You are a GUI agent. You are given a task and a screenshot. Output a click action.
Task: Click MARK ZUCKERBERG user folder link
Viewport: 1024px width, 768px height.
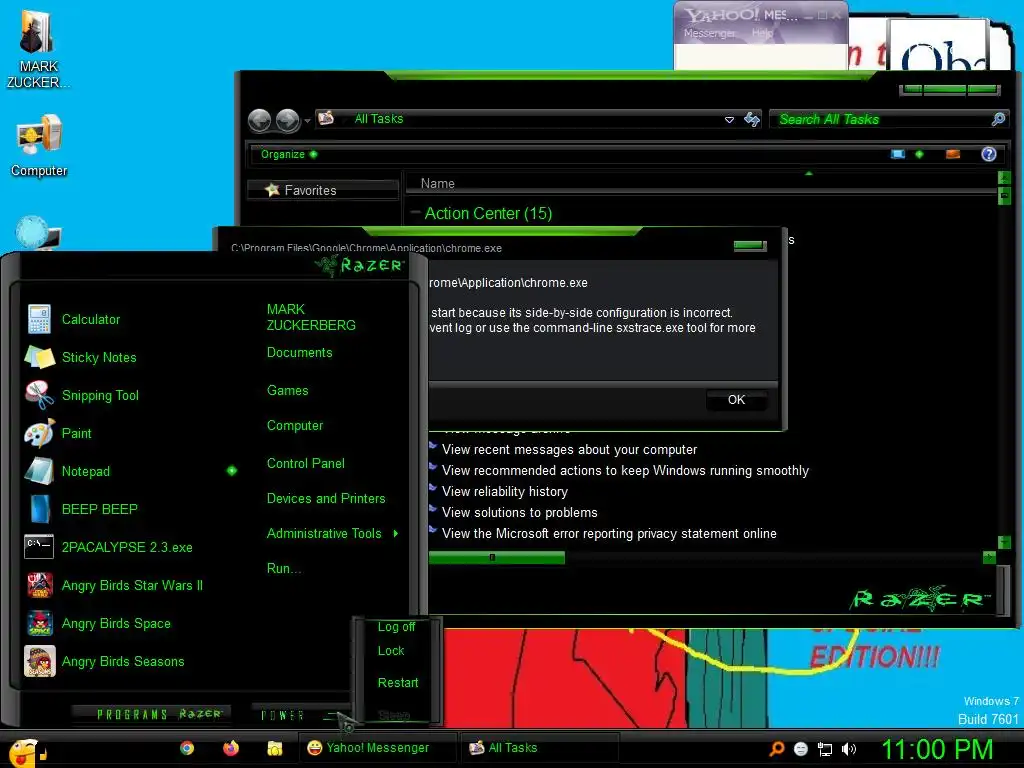pos(311,317)
